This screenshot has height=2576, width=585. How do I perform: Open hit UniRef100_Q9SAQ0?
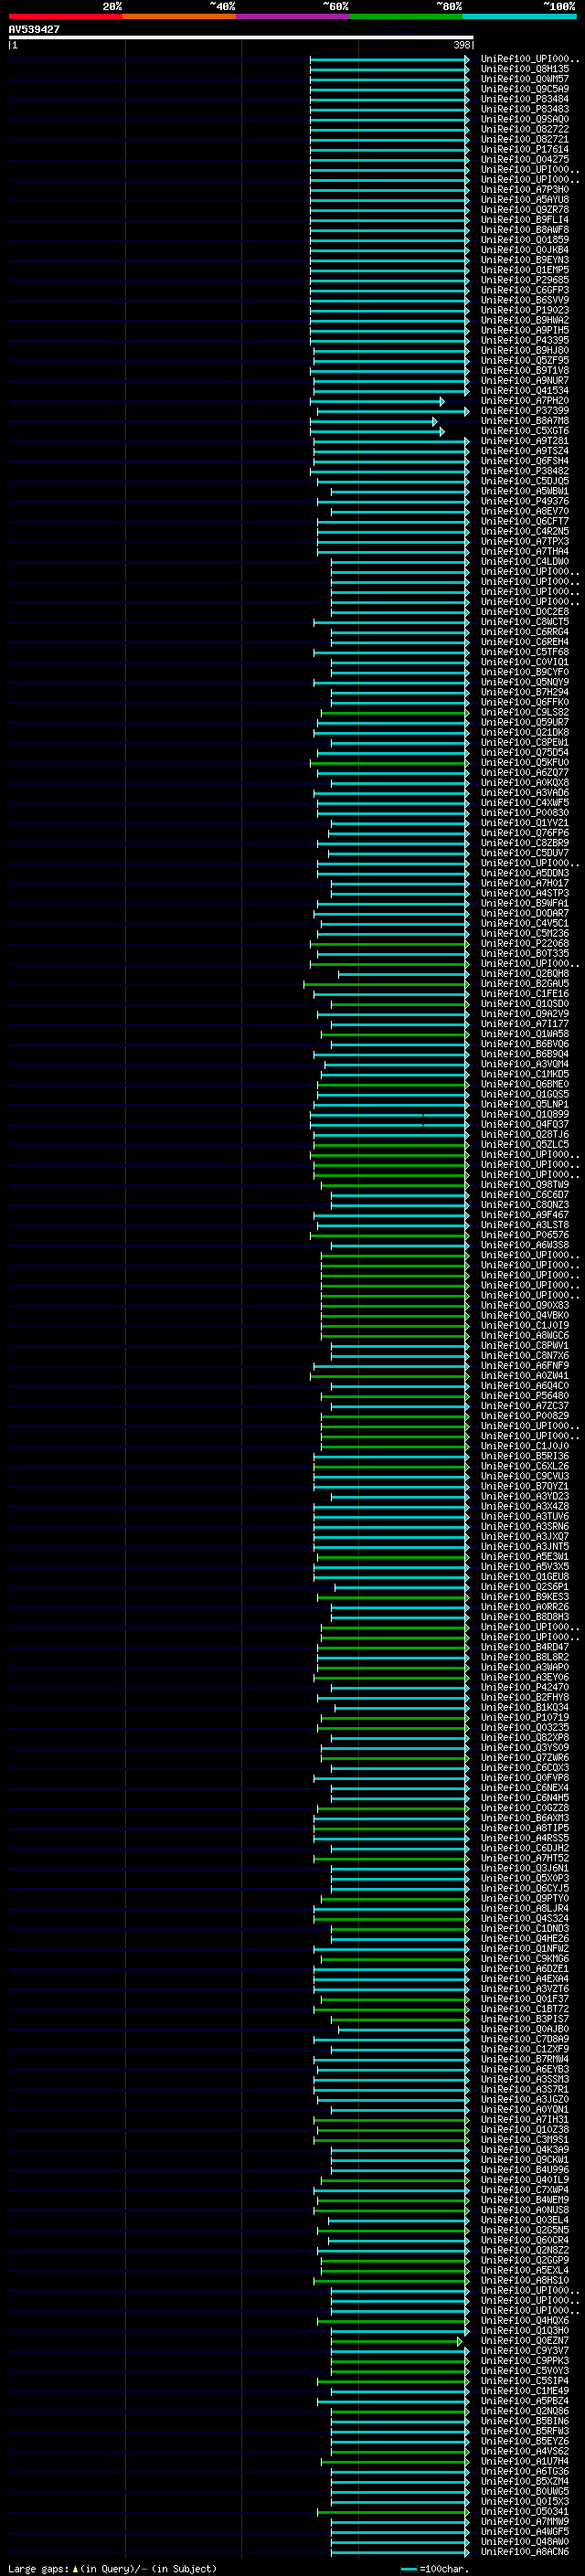tap(525, 119)
